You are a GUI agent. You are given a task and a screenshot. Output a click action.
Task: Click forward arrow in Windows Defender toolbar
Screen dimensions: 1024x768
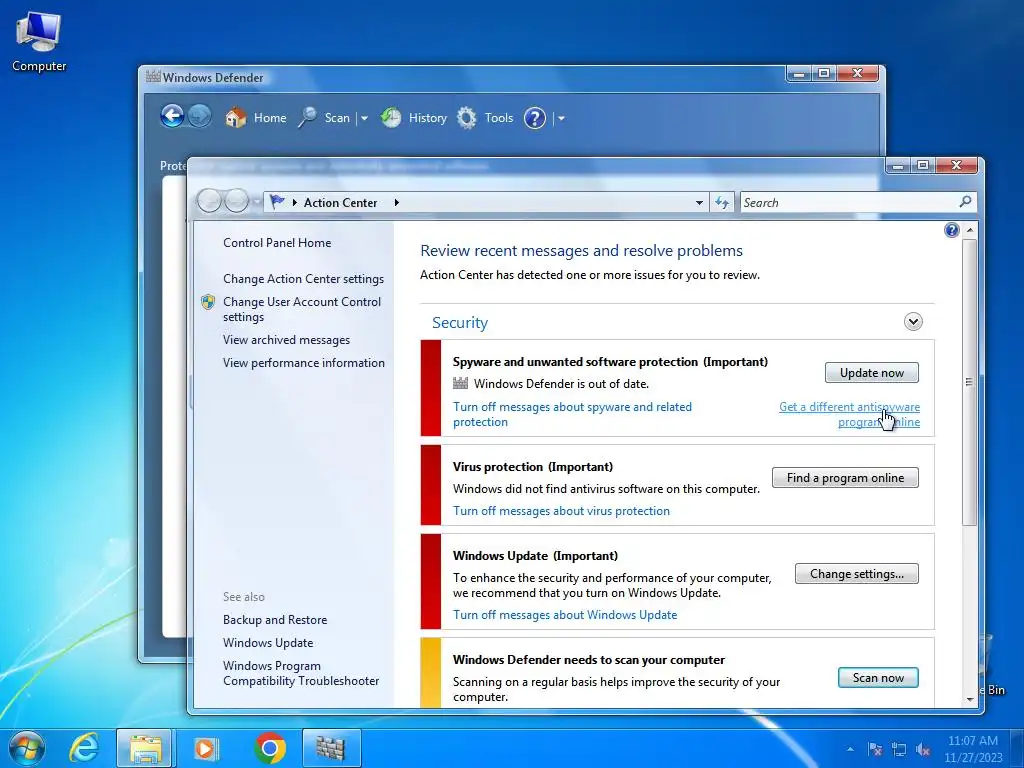tap(199, 117)
